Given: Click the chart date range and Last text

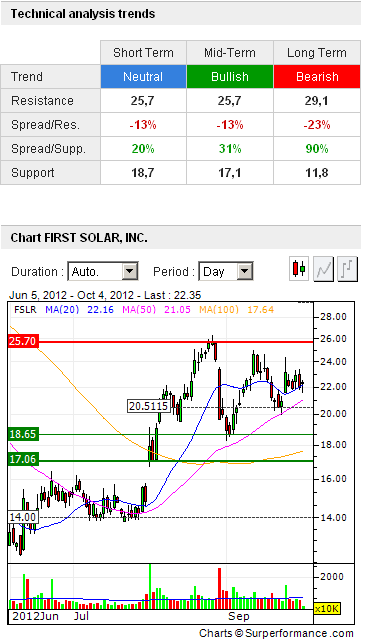Looking at the screenshot, I should point(105,295).
